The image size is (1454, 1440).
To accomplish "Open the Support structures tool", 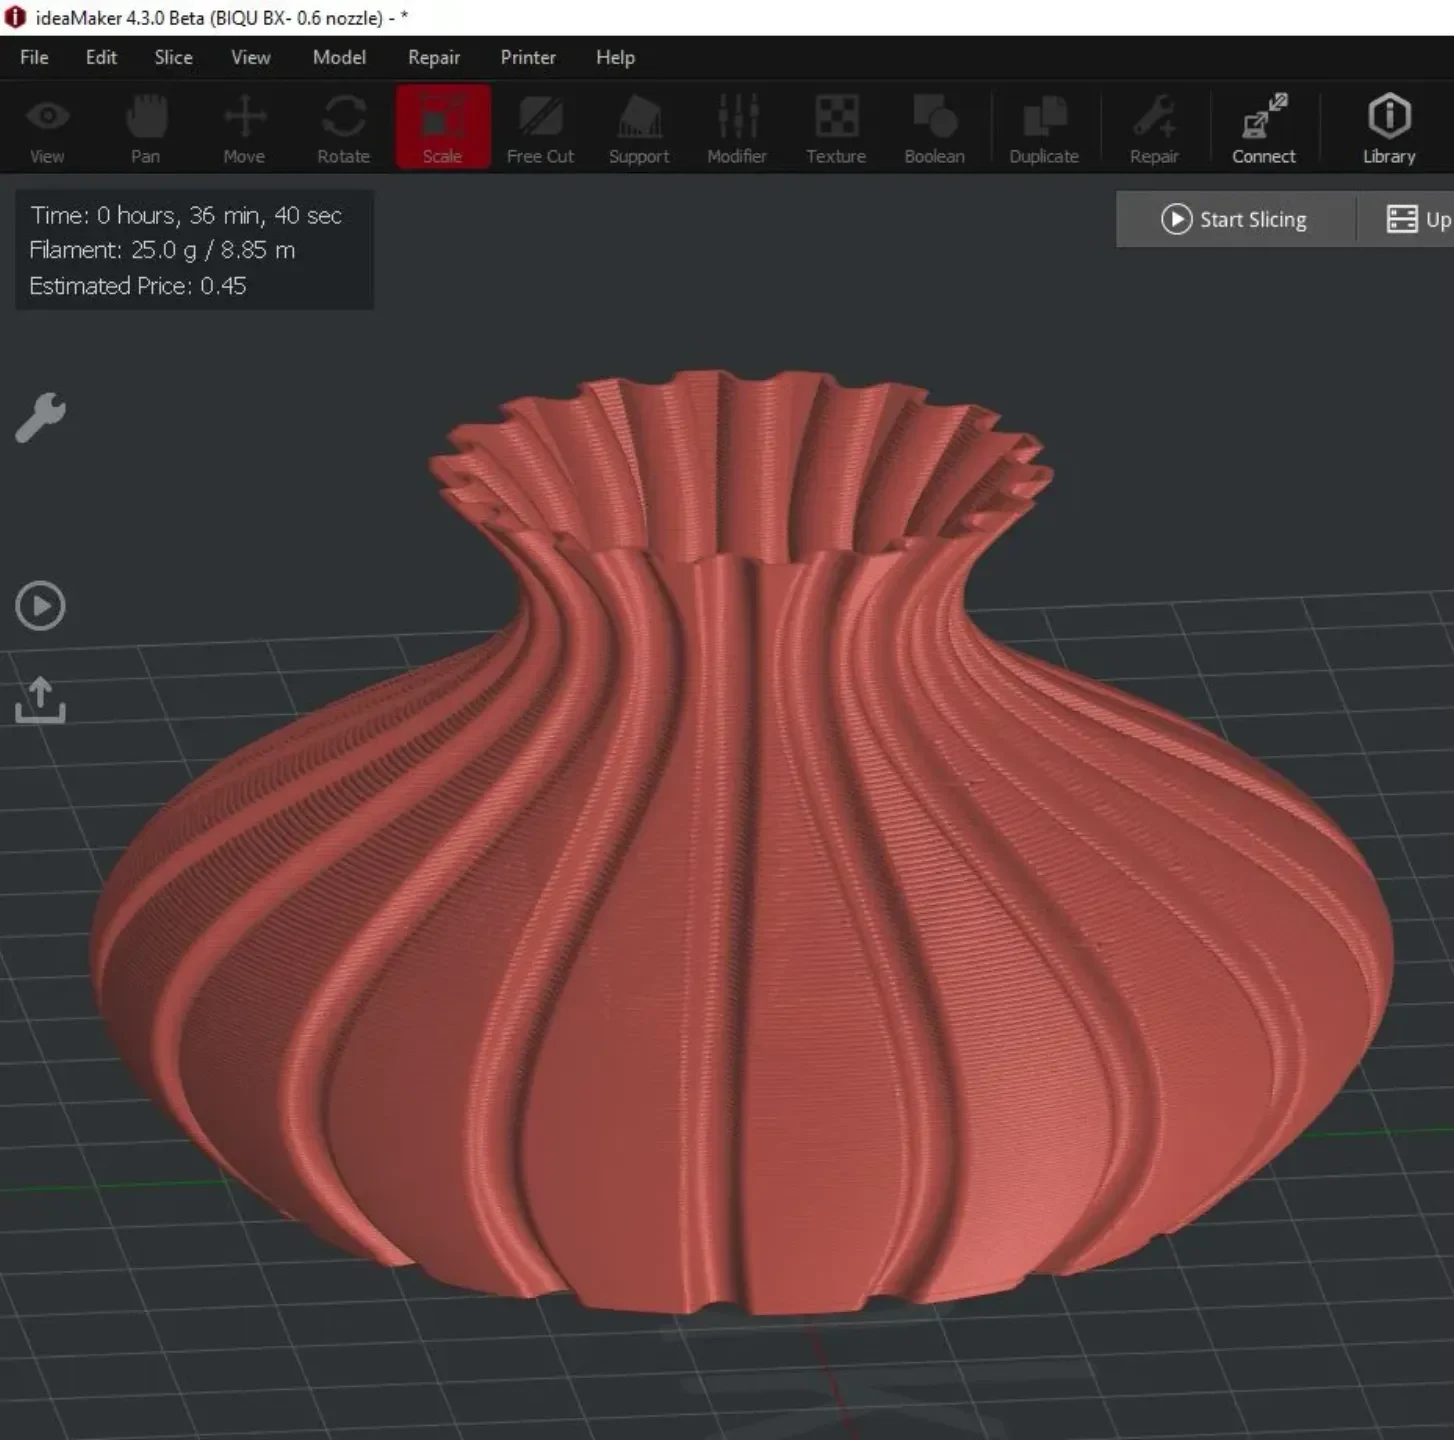I will coord(639,129).
